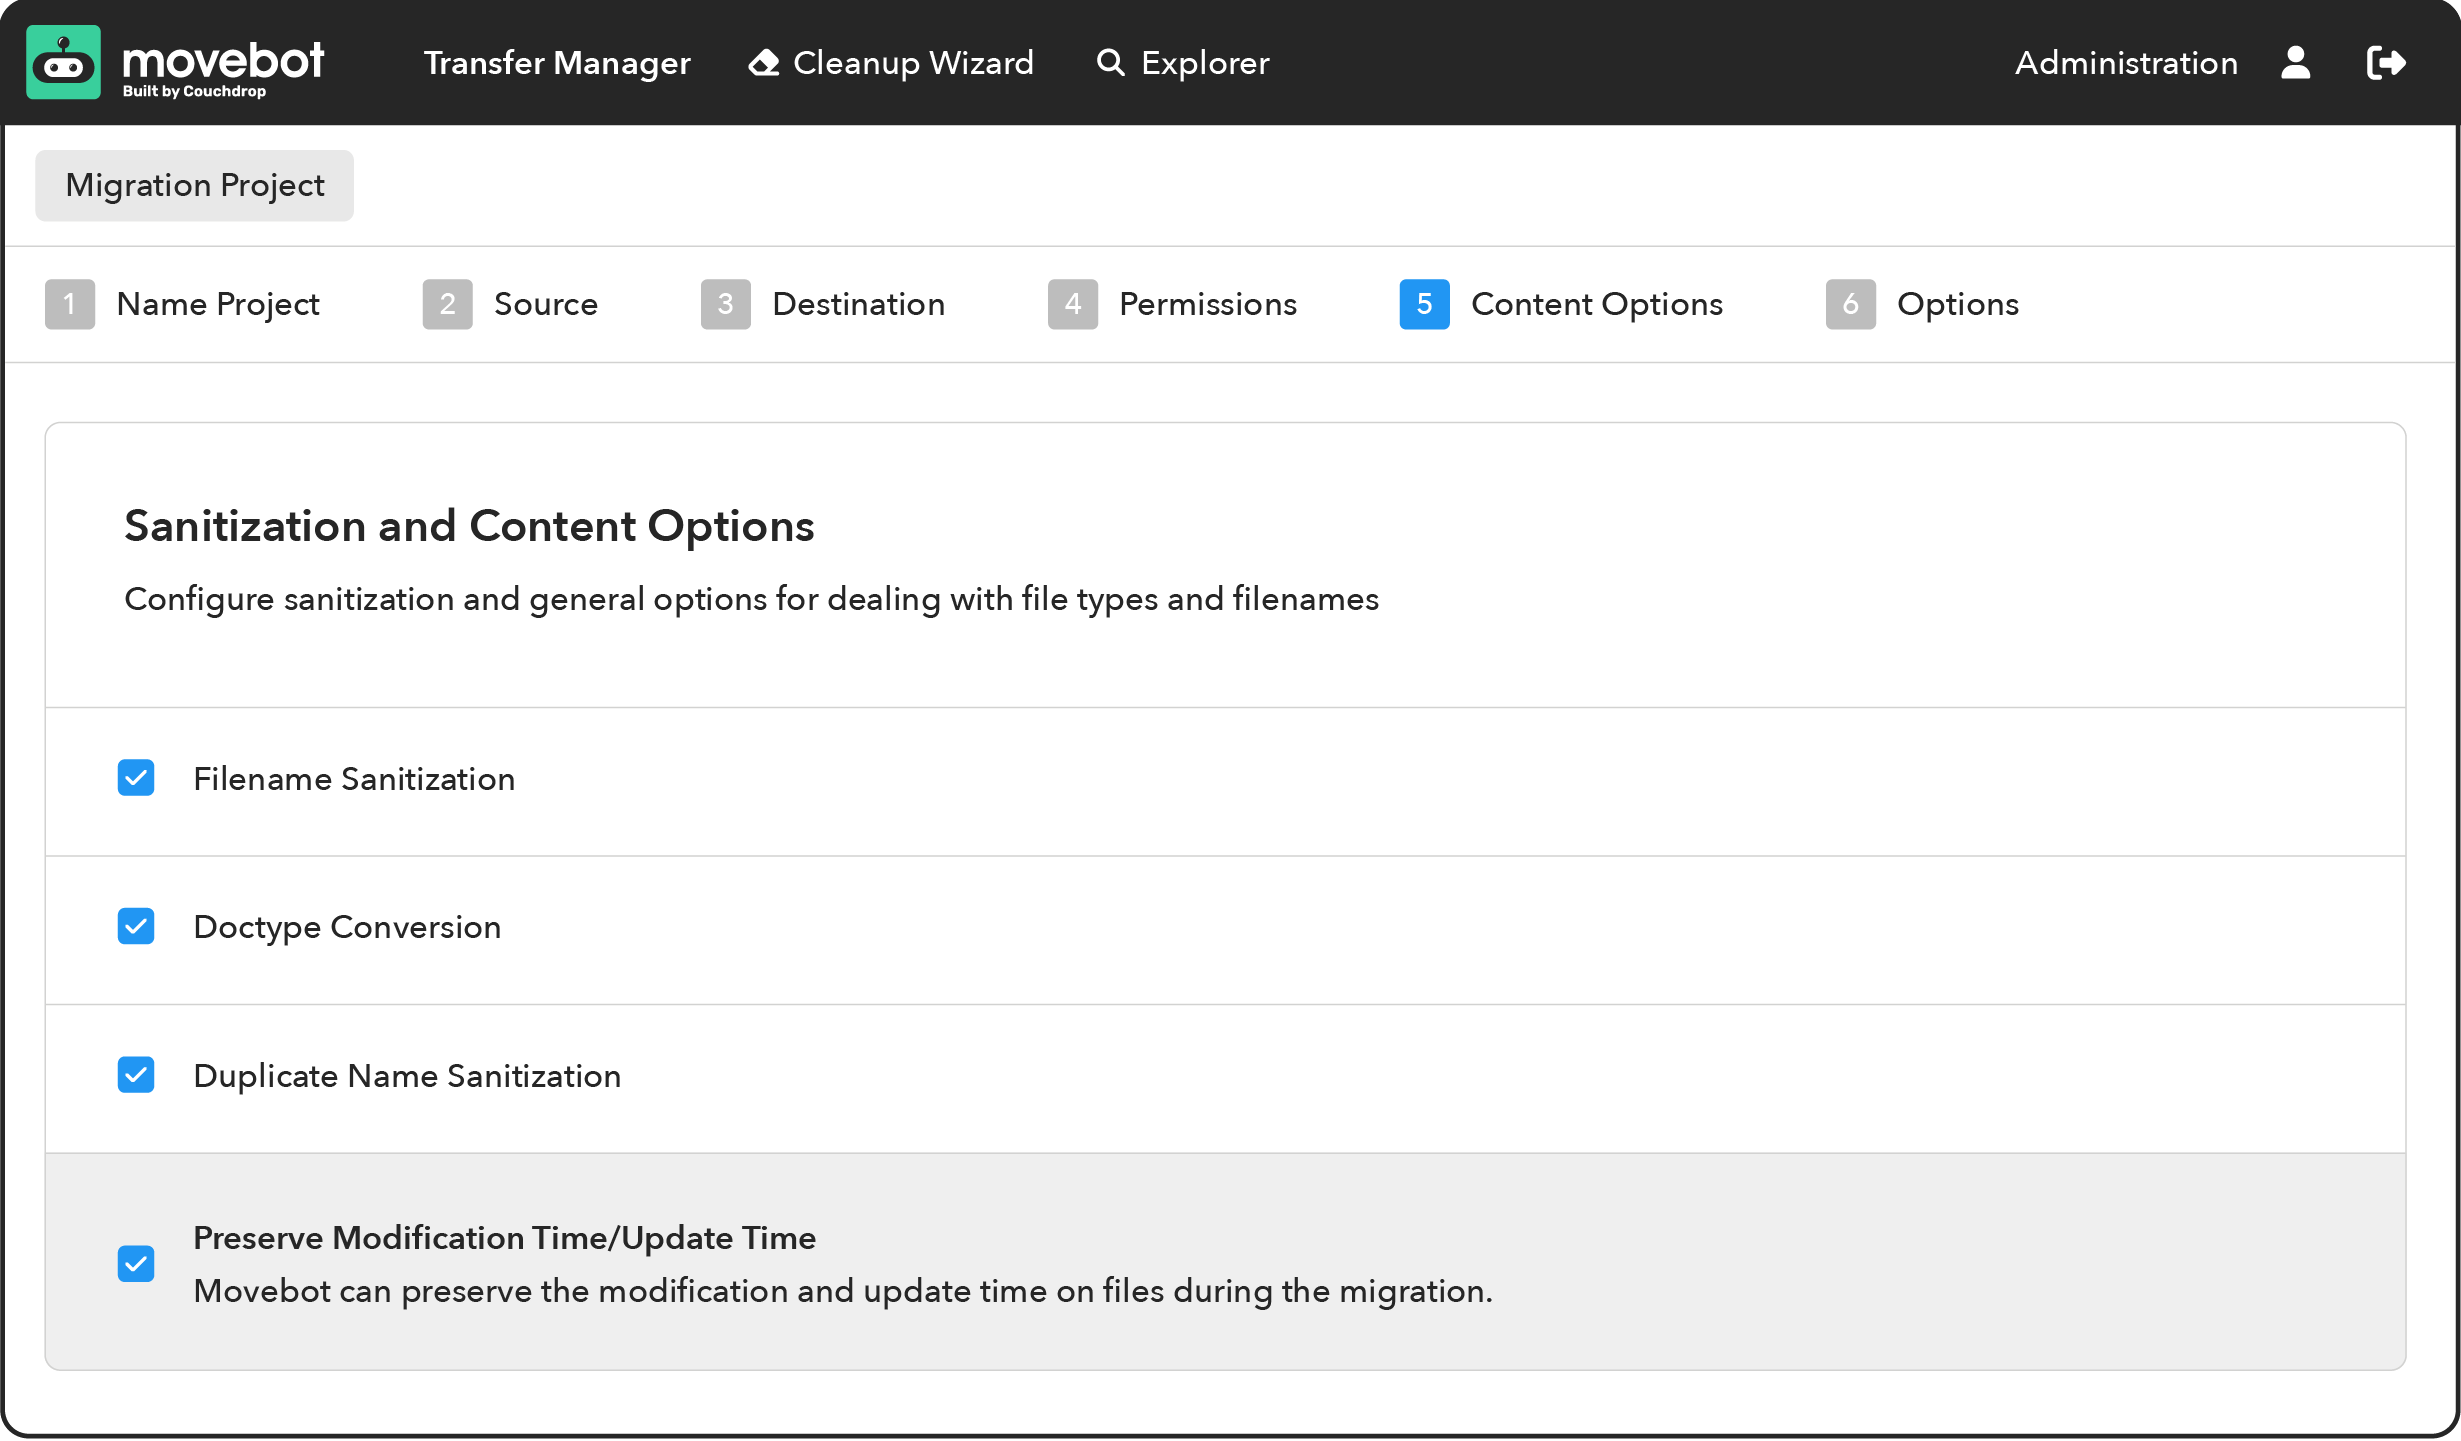The width and height of the screenshot is (2461, 1441).
Task: Click the logout arrow icon
Action: coord(2385,63)
